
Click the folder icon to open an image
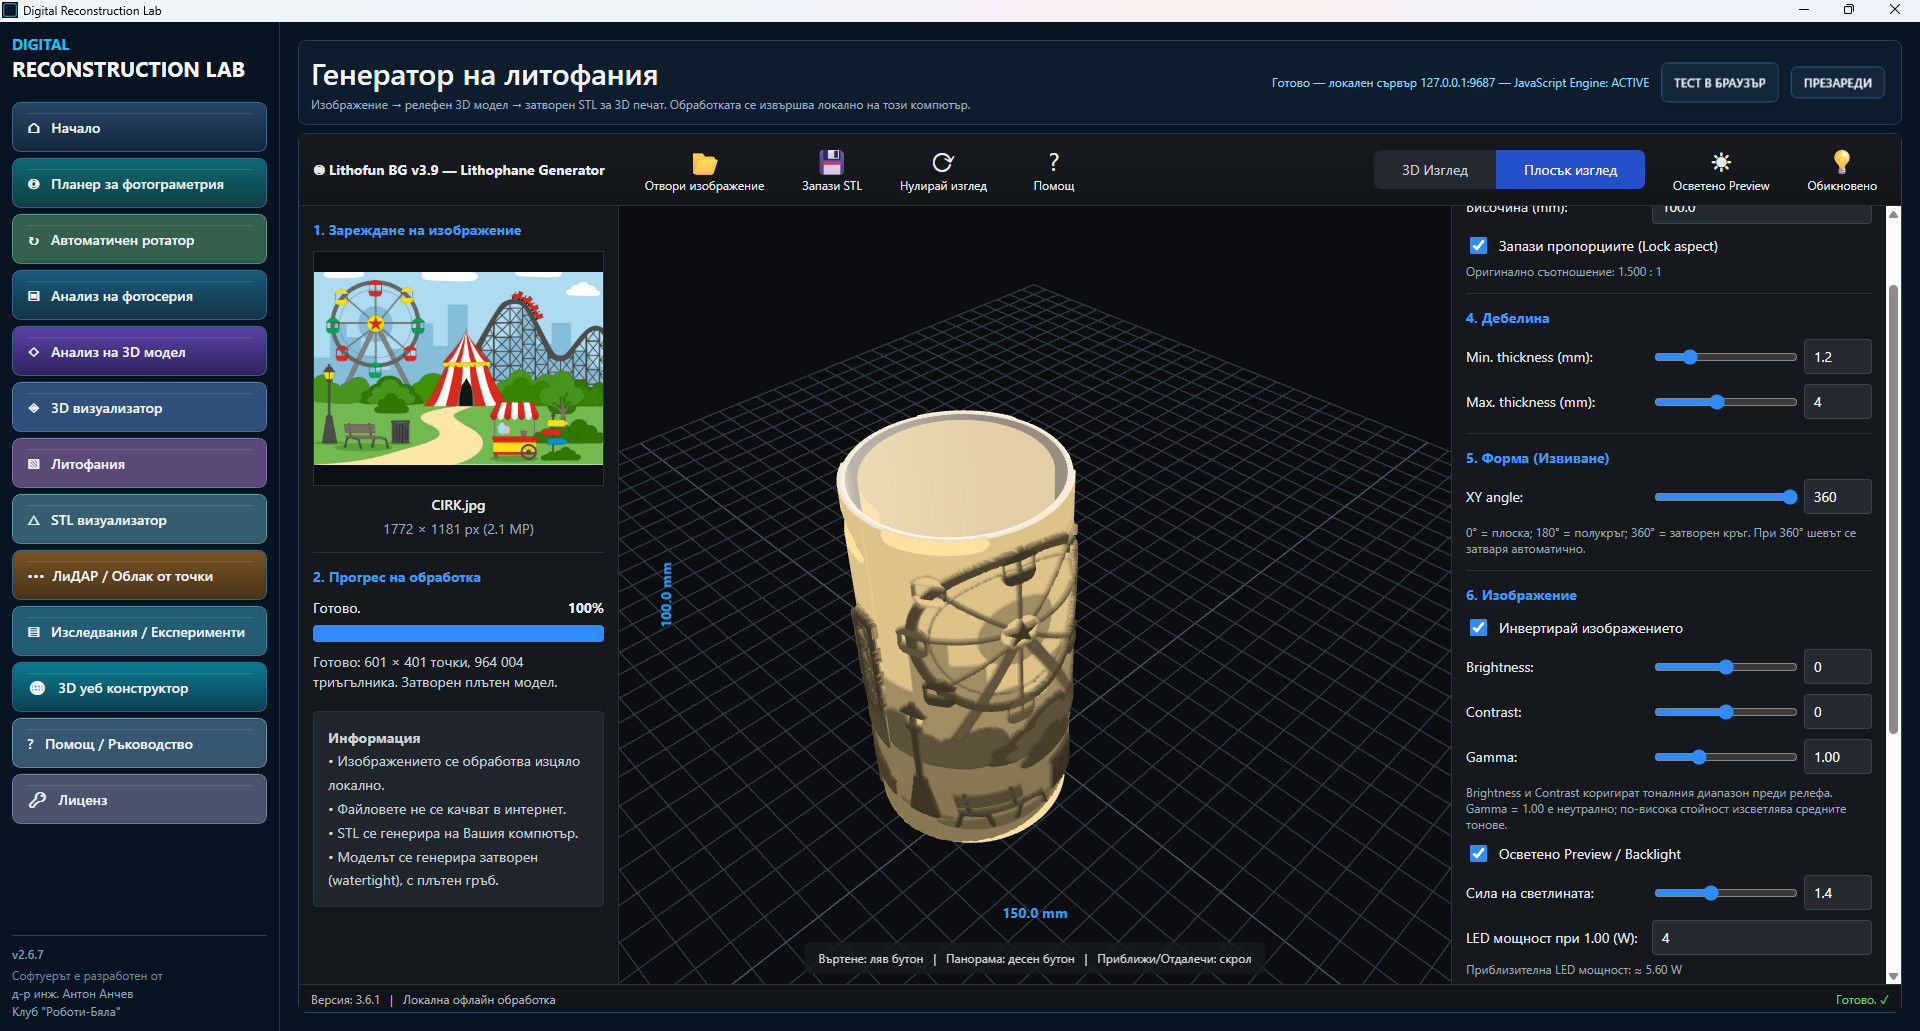[705, 163]
